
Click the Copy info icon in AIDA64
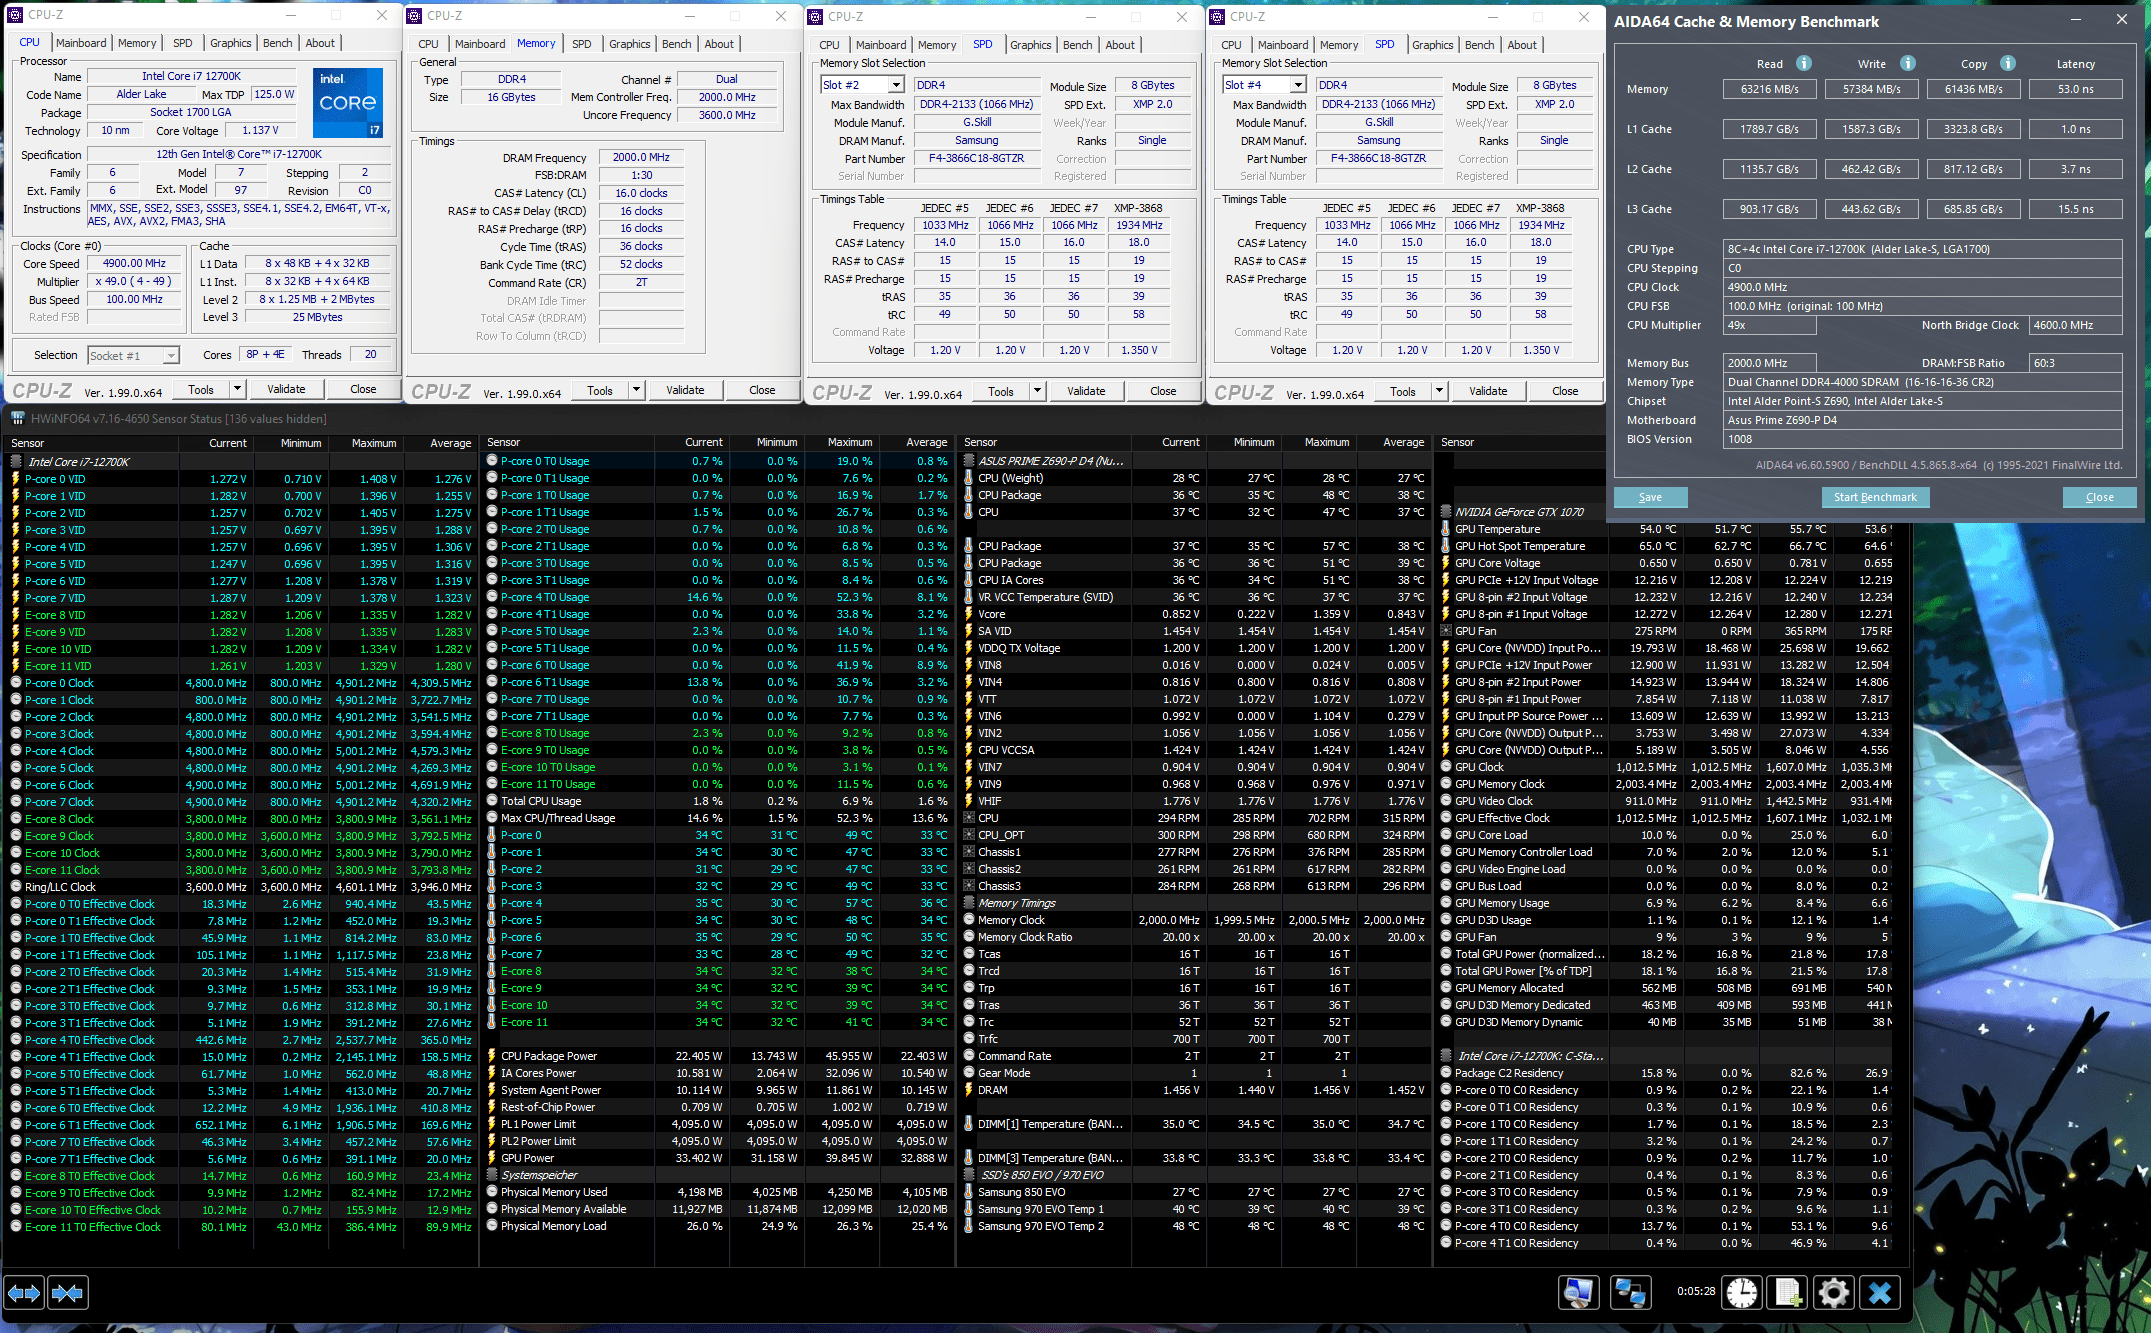(2008, 63)
